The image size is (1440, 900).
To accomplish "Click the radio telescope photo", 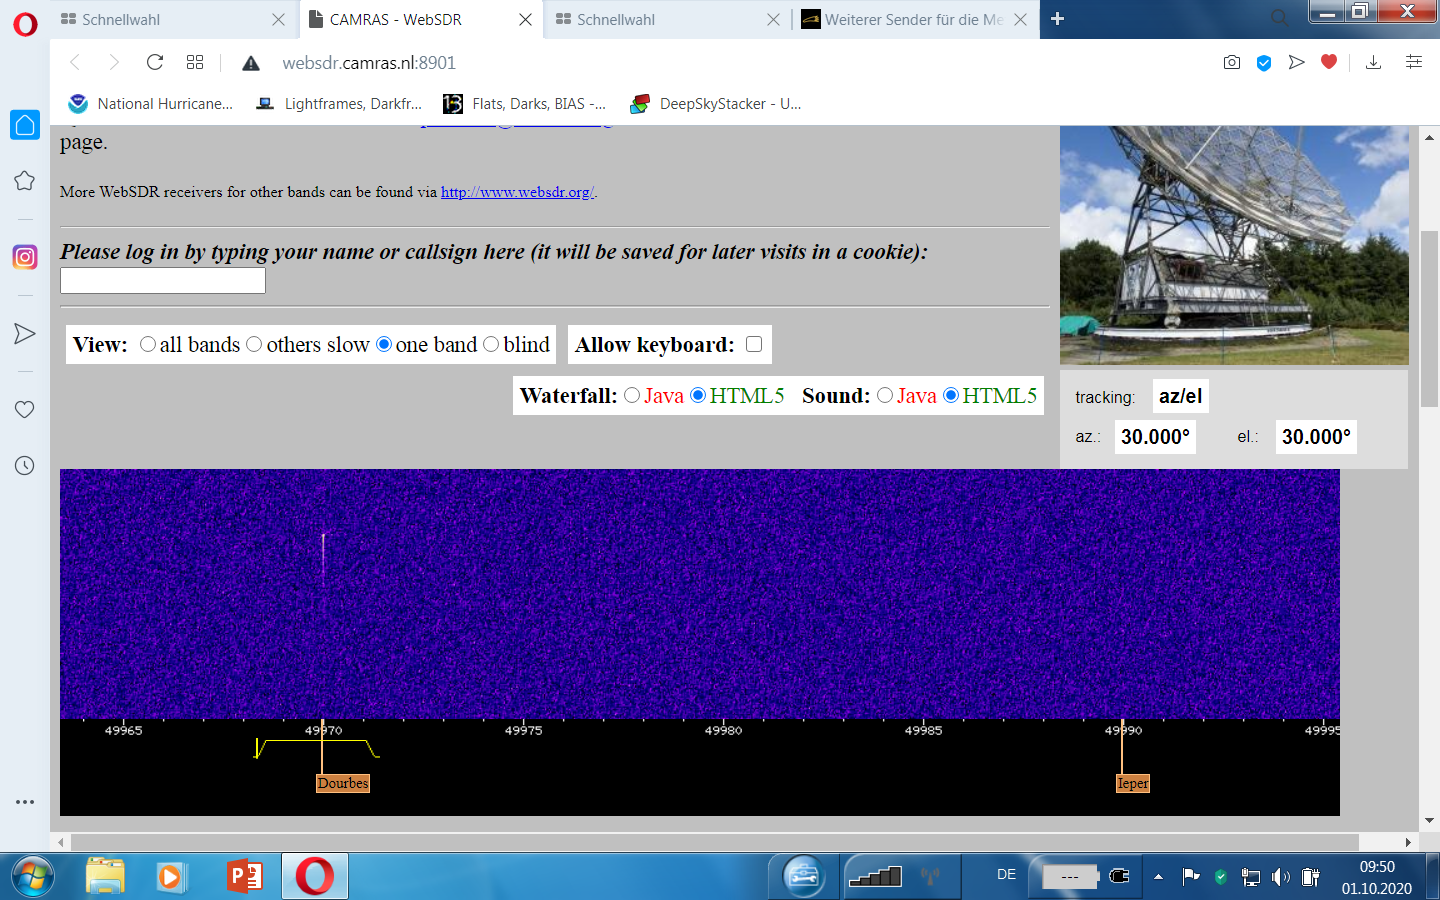I will tap(1234, 245).
